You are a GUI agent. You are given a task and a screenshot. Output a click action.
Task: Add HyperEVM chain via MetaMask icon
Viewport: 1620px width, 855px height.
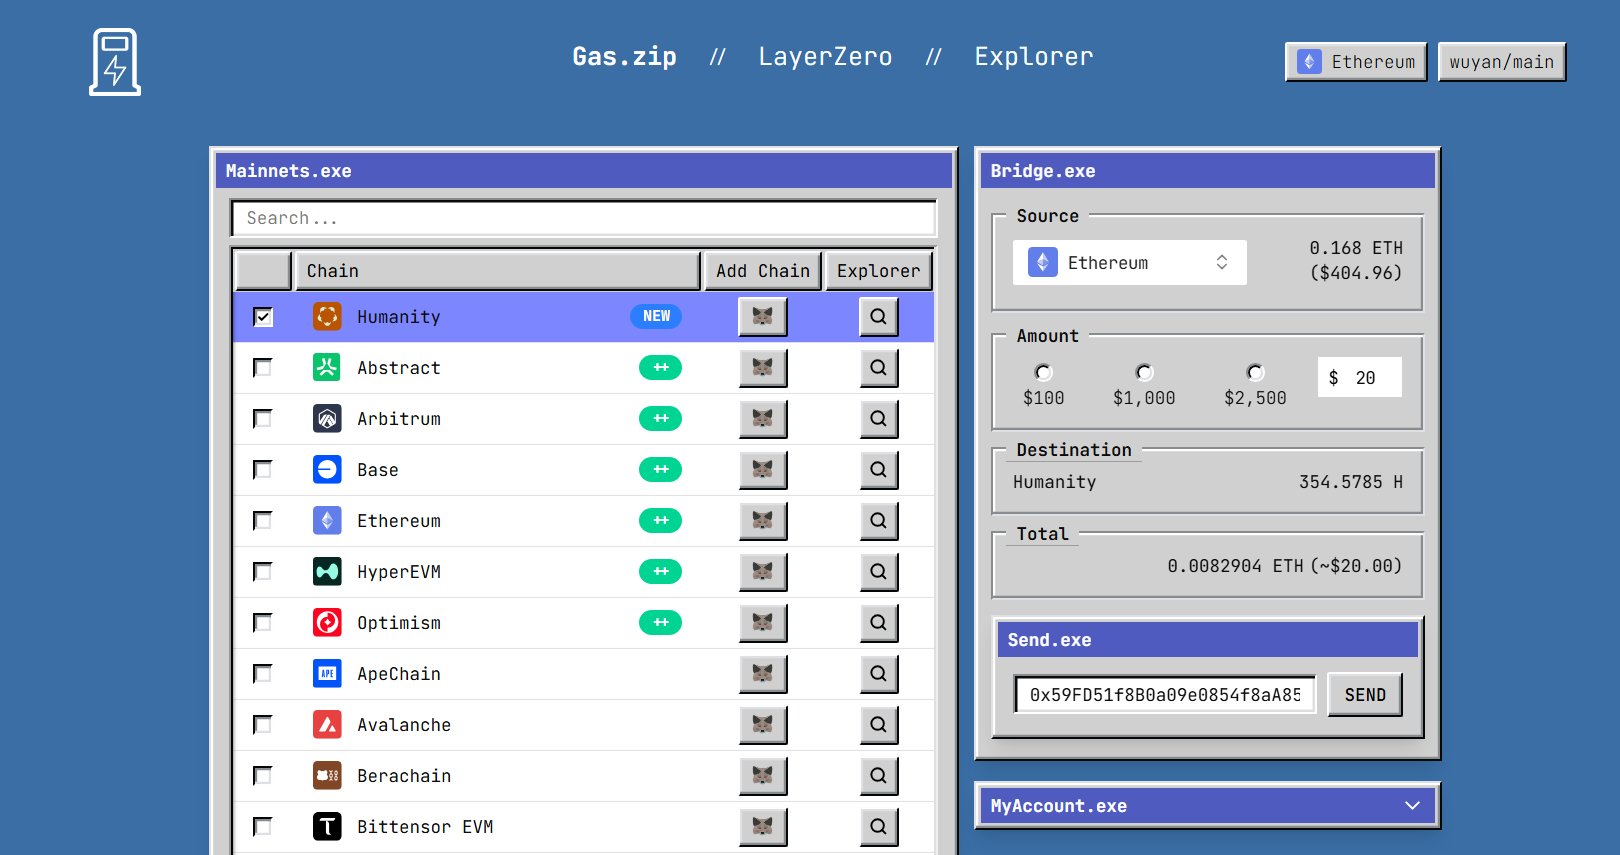[763, 572]
